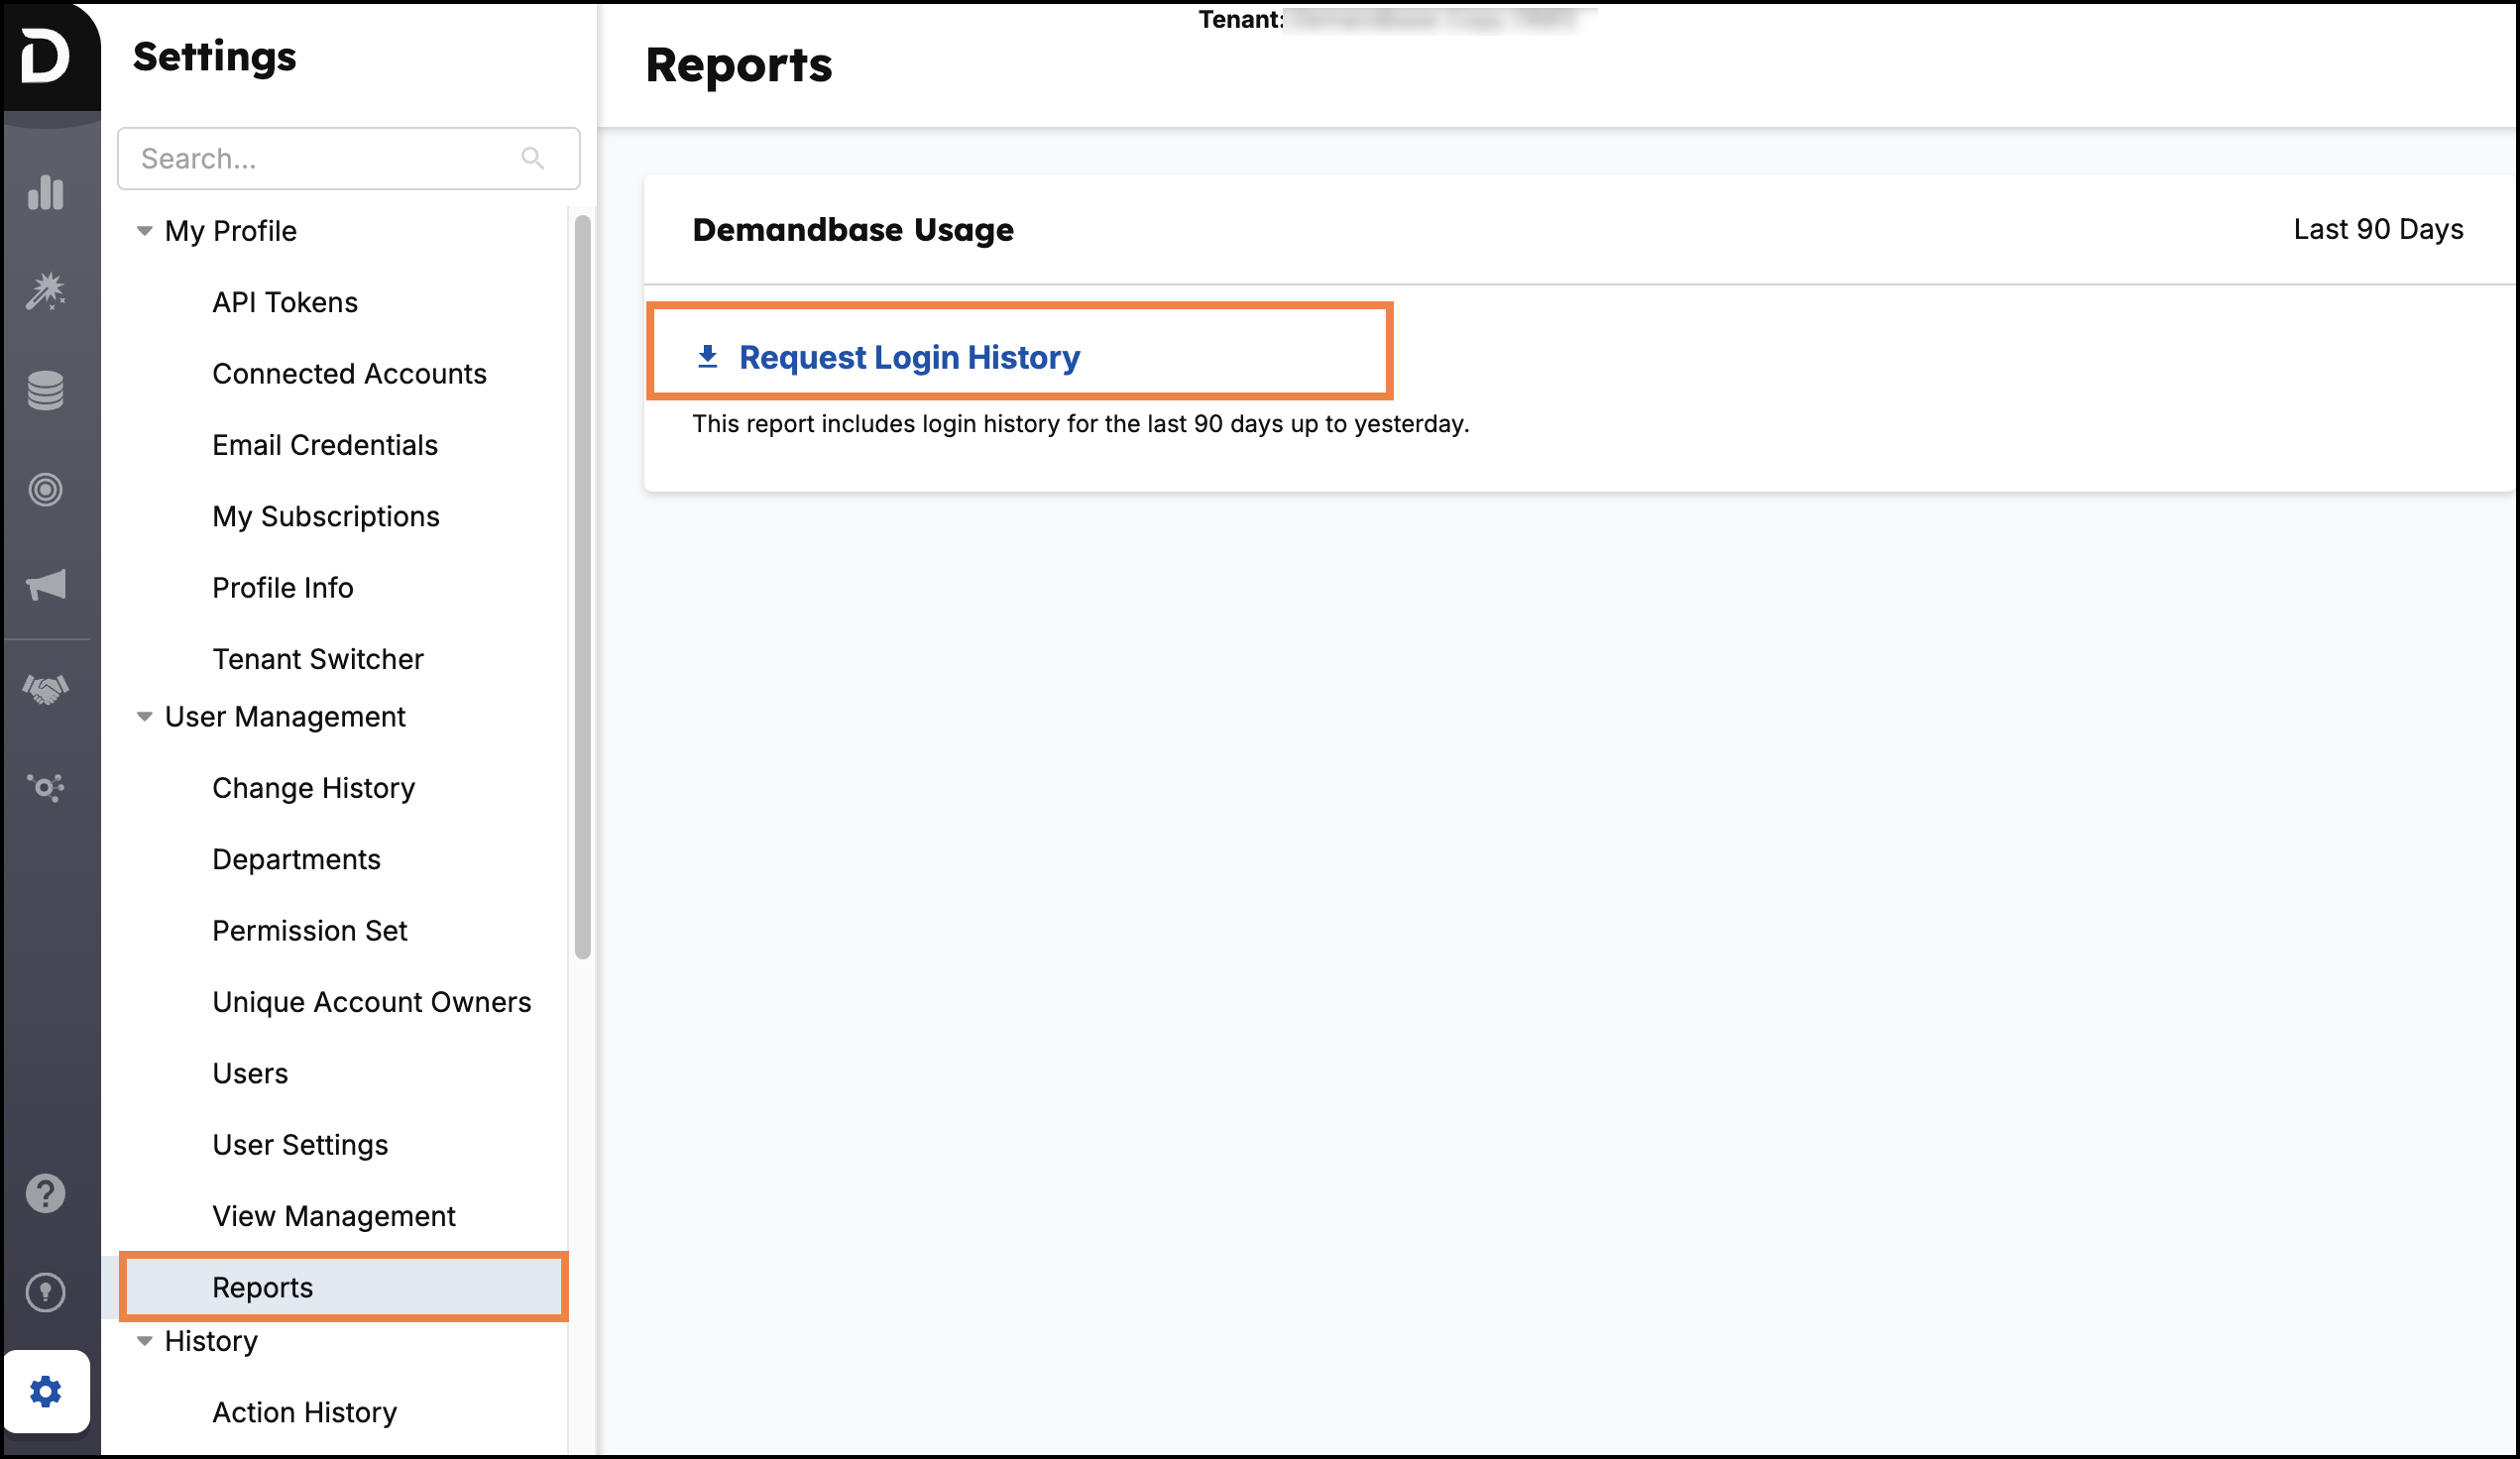The height and width of the screenshot is (1459, 2520).
Task: Click the Demandbase D logo
Action: 46,56
